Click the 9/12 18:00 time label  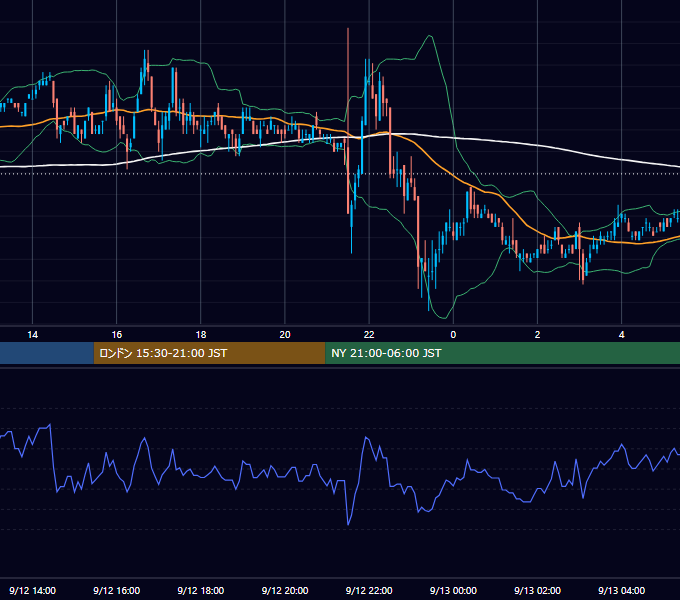click(x=201, y=590)
